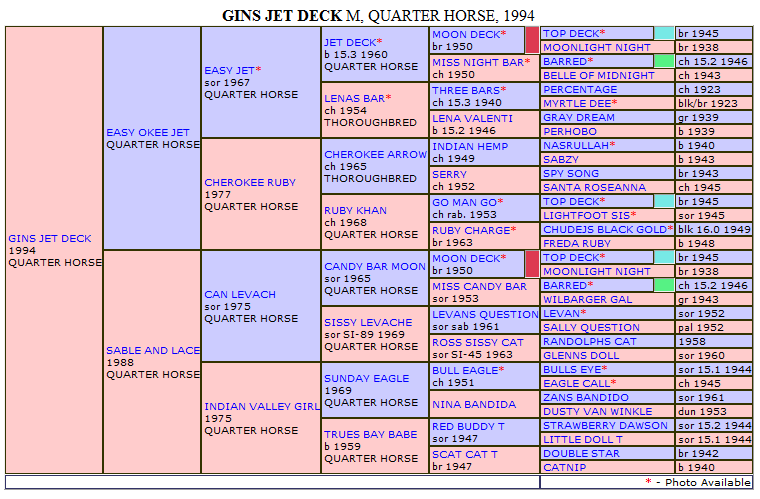Open the SALLY QUESTION link
Viewport: 760px width, 499px height.
click(x=591, y=328)
